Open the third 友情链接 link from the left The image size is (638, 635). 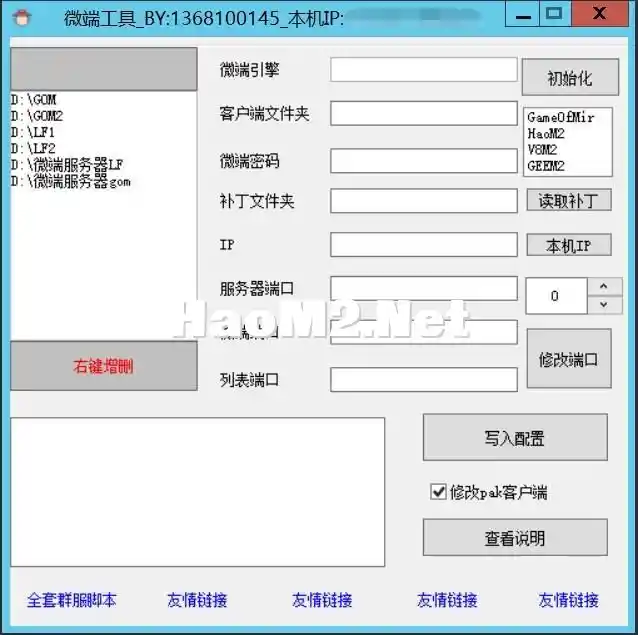coord(447,600)
